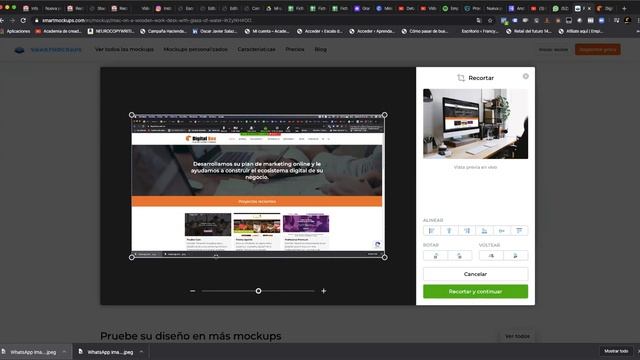This screenshot has width=640, height=360.
Task: Open a new browser tab with plus
Action: 624,8
